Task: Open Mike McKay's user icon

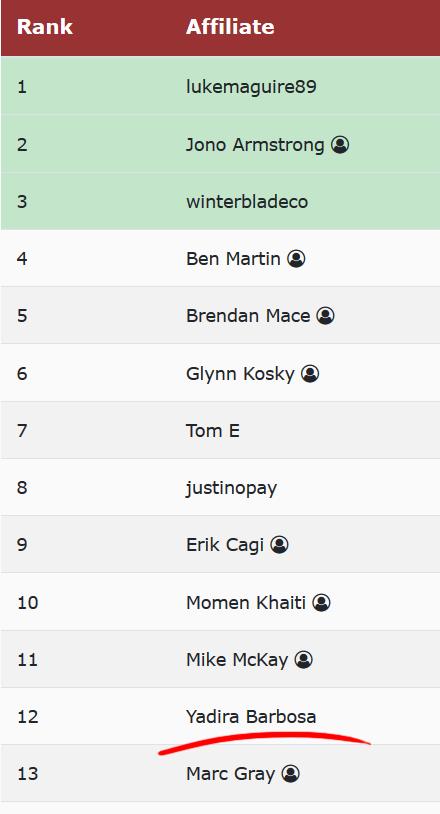Action: (304, 660)
